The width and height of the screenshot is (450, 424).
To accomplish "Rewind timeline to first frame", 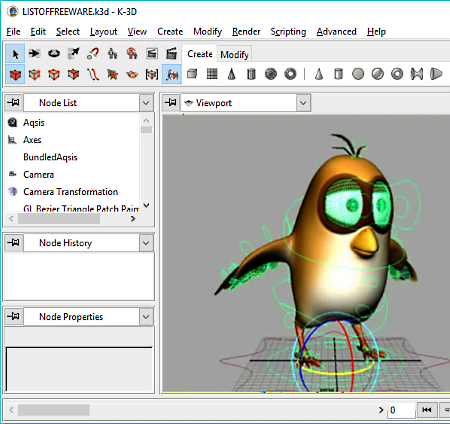I will point(427,410).
